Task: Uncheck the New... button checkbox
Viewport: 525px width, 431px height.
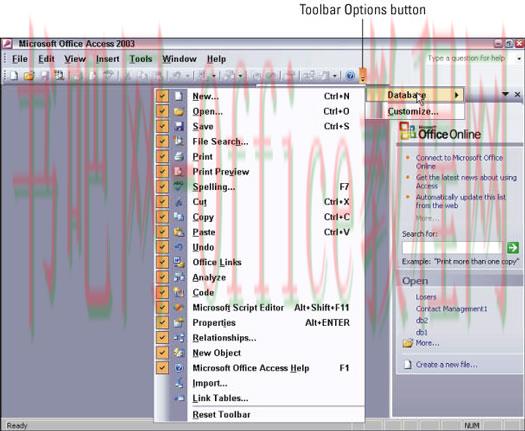Action: 162,96
